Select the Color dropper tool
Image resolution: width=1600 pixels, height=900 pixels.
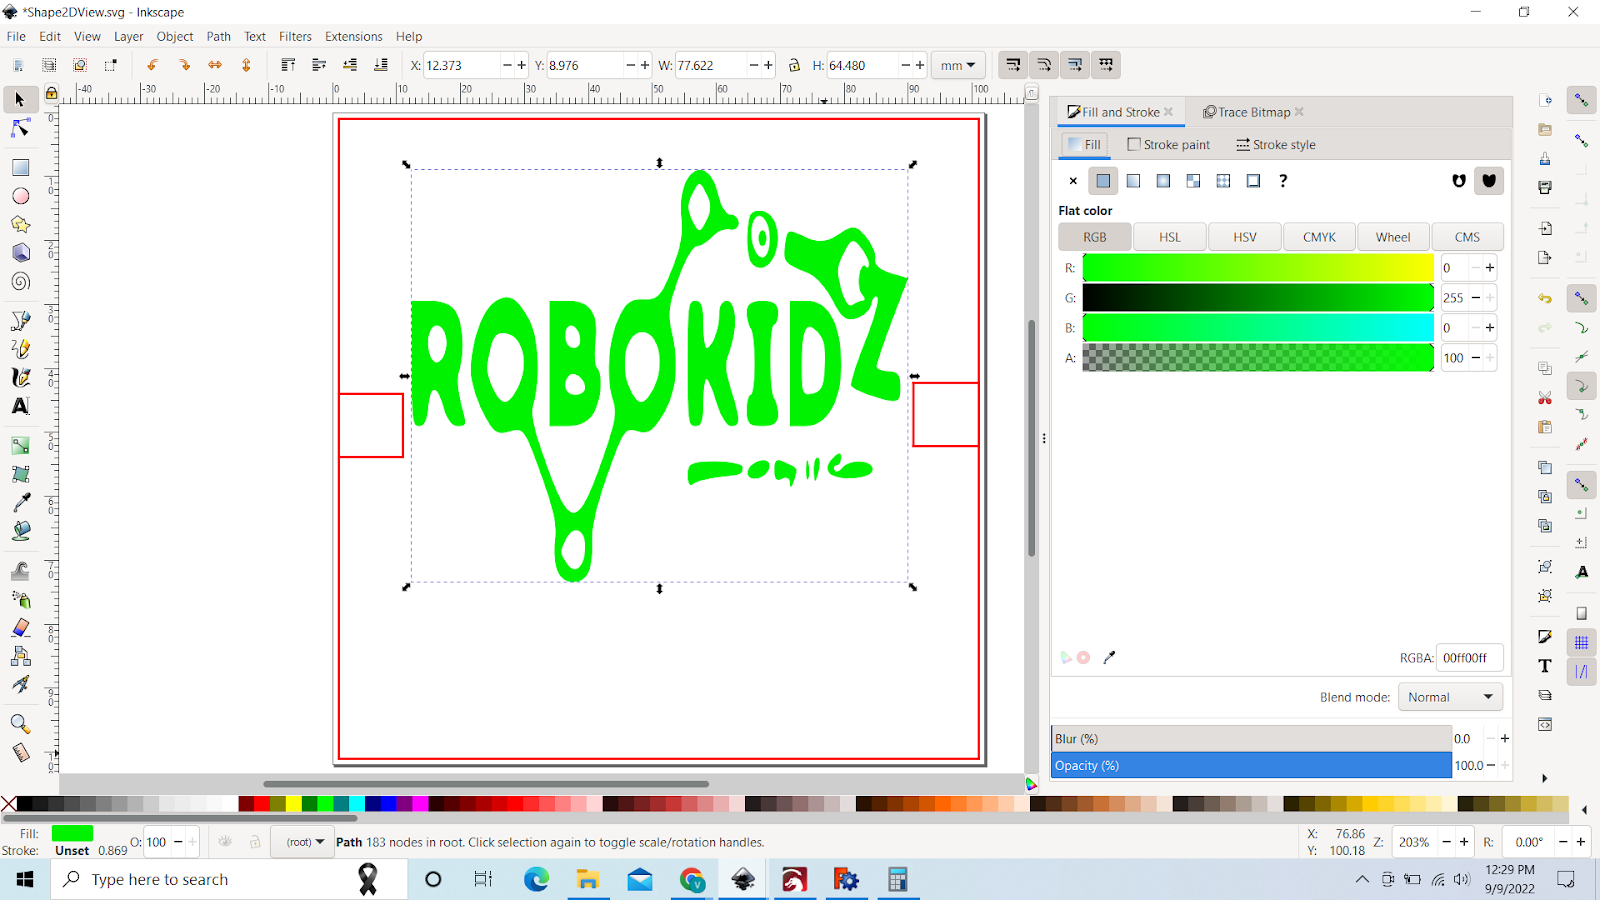coord(20,502)
